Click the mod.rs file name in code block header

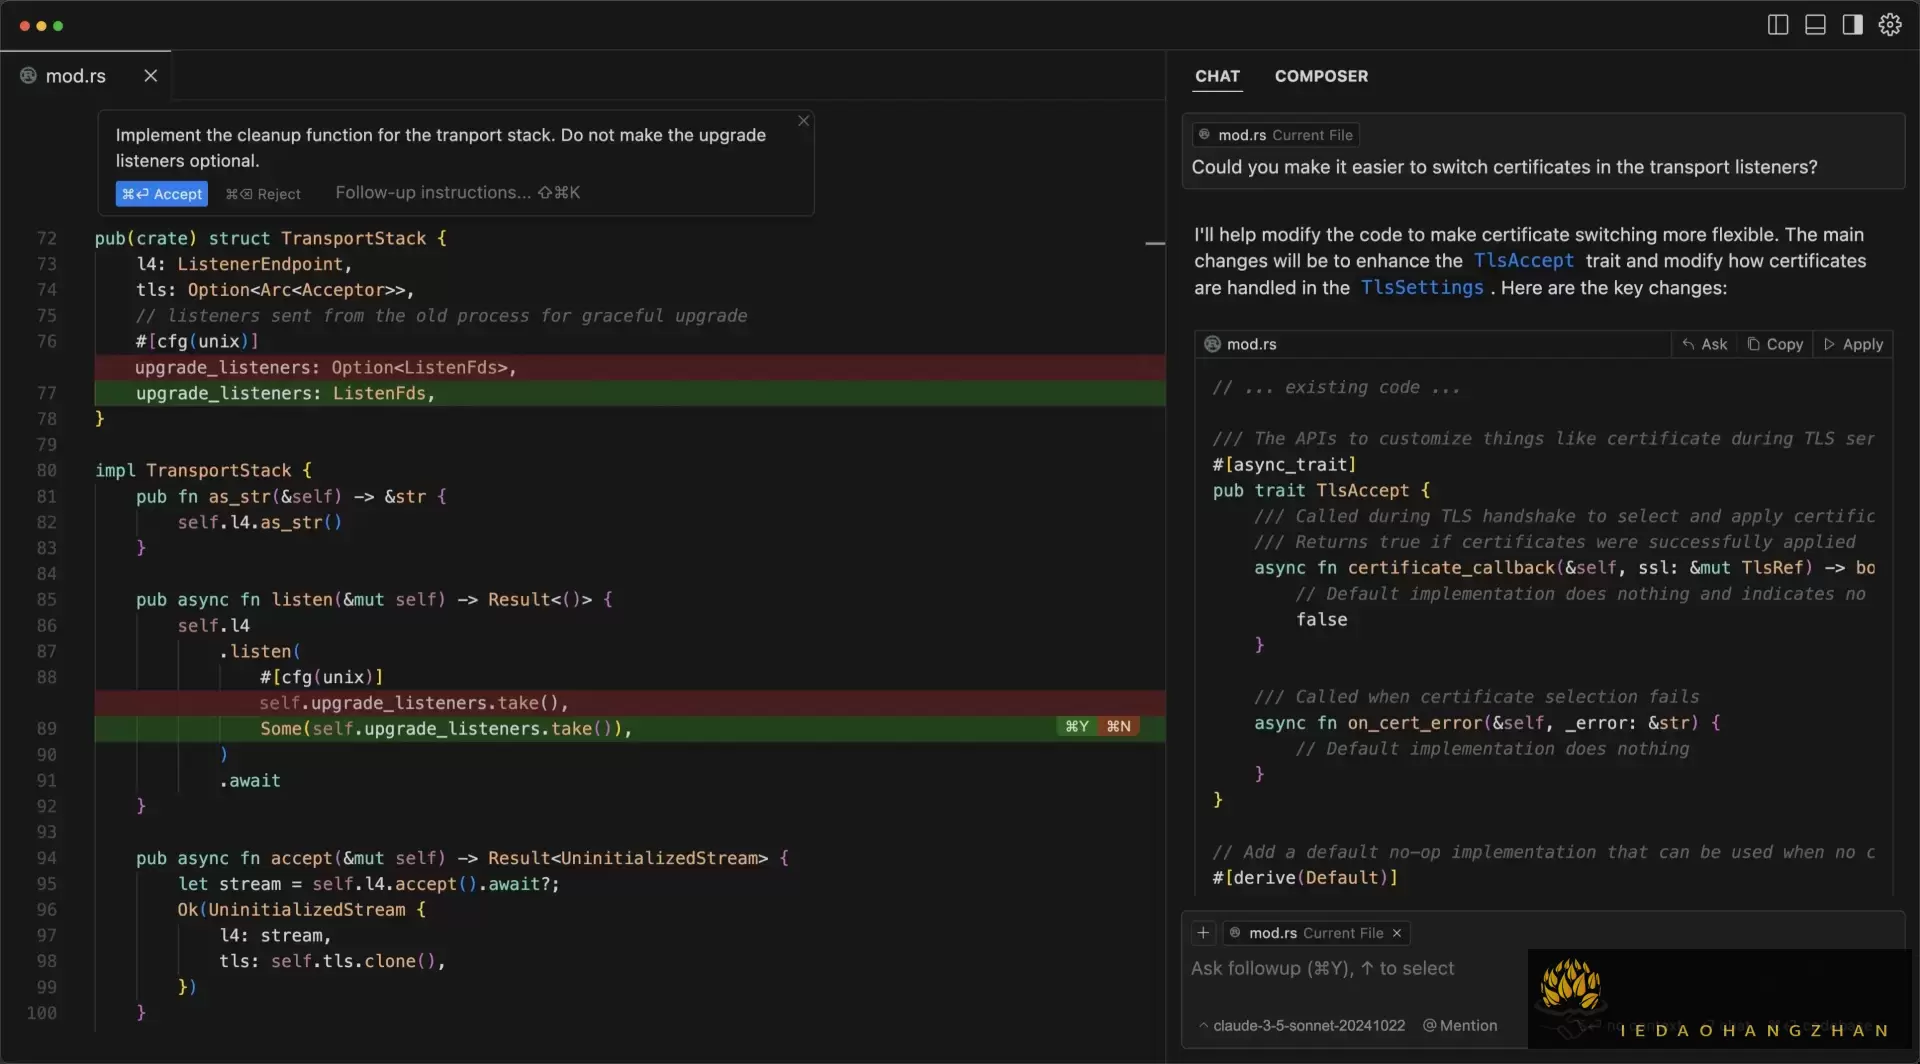point(1251,344)
